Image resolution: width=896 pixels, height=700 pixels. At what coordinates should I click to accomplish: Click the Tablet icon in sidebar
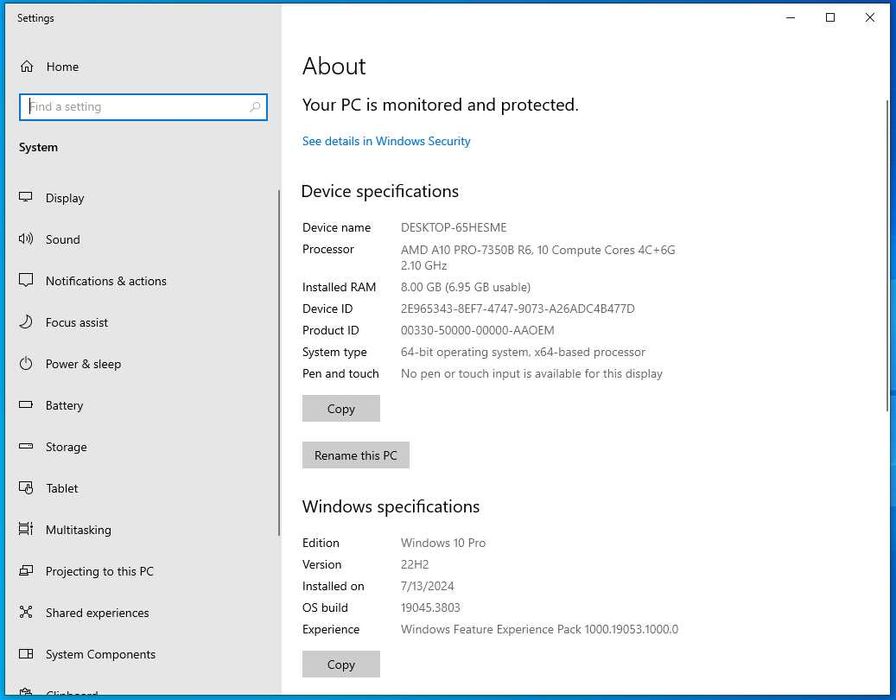(26, 488)
